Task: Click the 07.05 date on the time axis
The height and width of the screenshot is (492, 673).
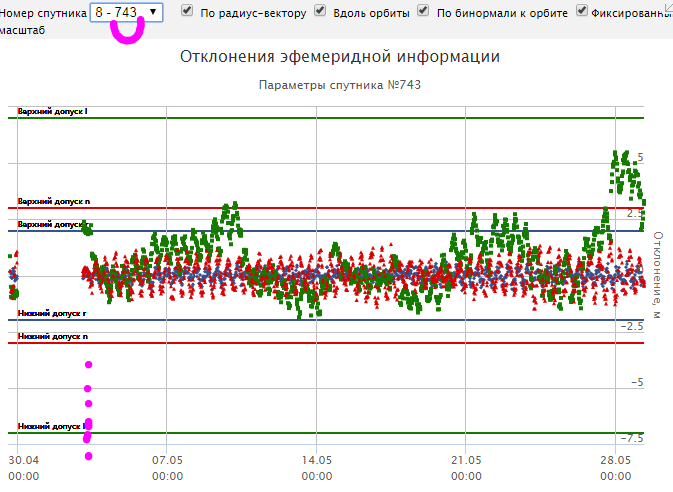Action: (x=167, y=460)
